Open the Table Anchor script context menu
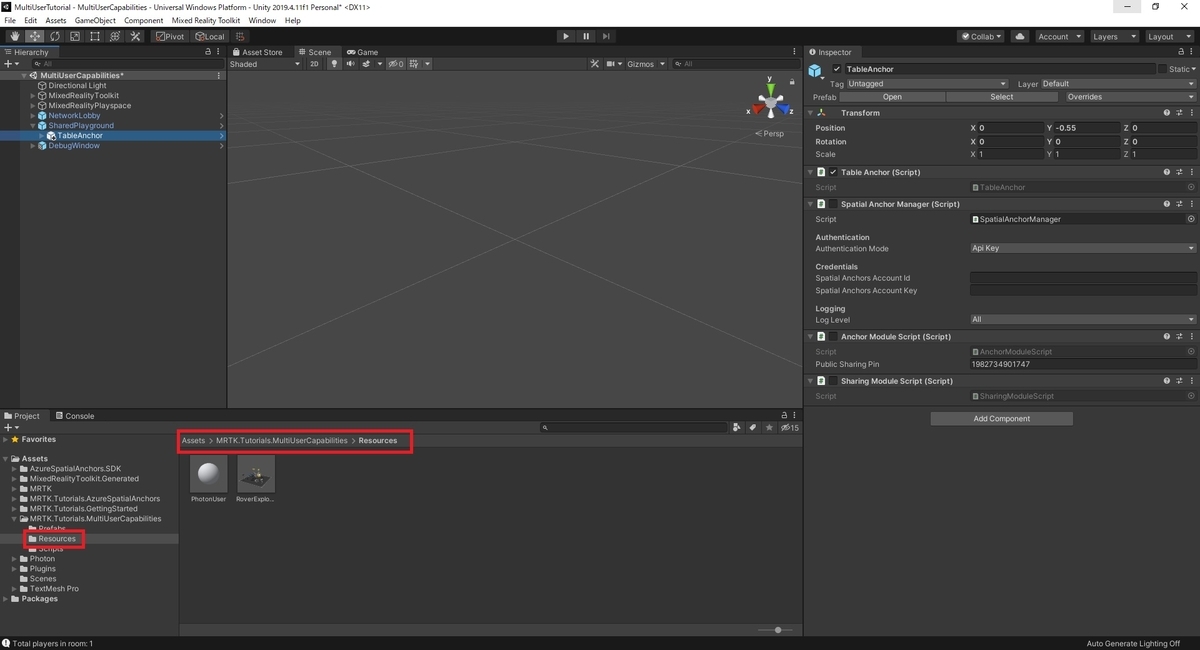 coord(1191,172)
